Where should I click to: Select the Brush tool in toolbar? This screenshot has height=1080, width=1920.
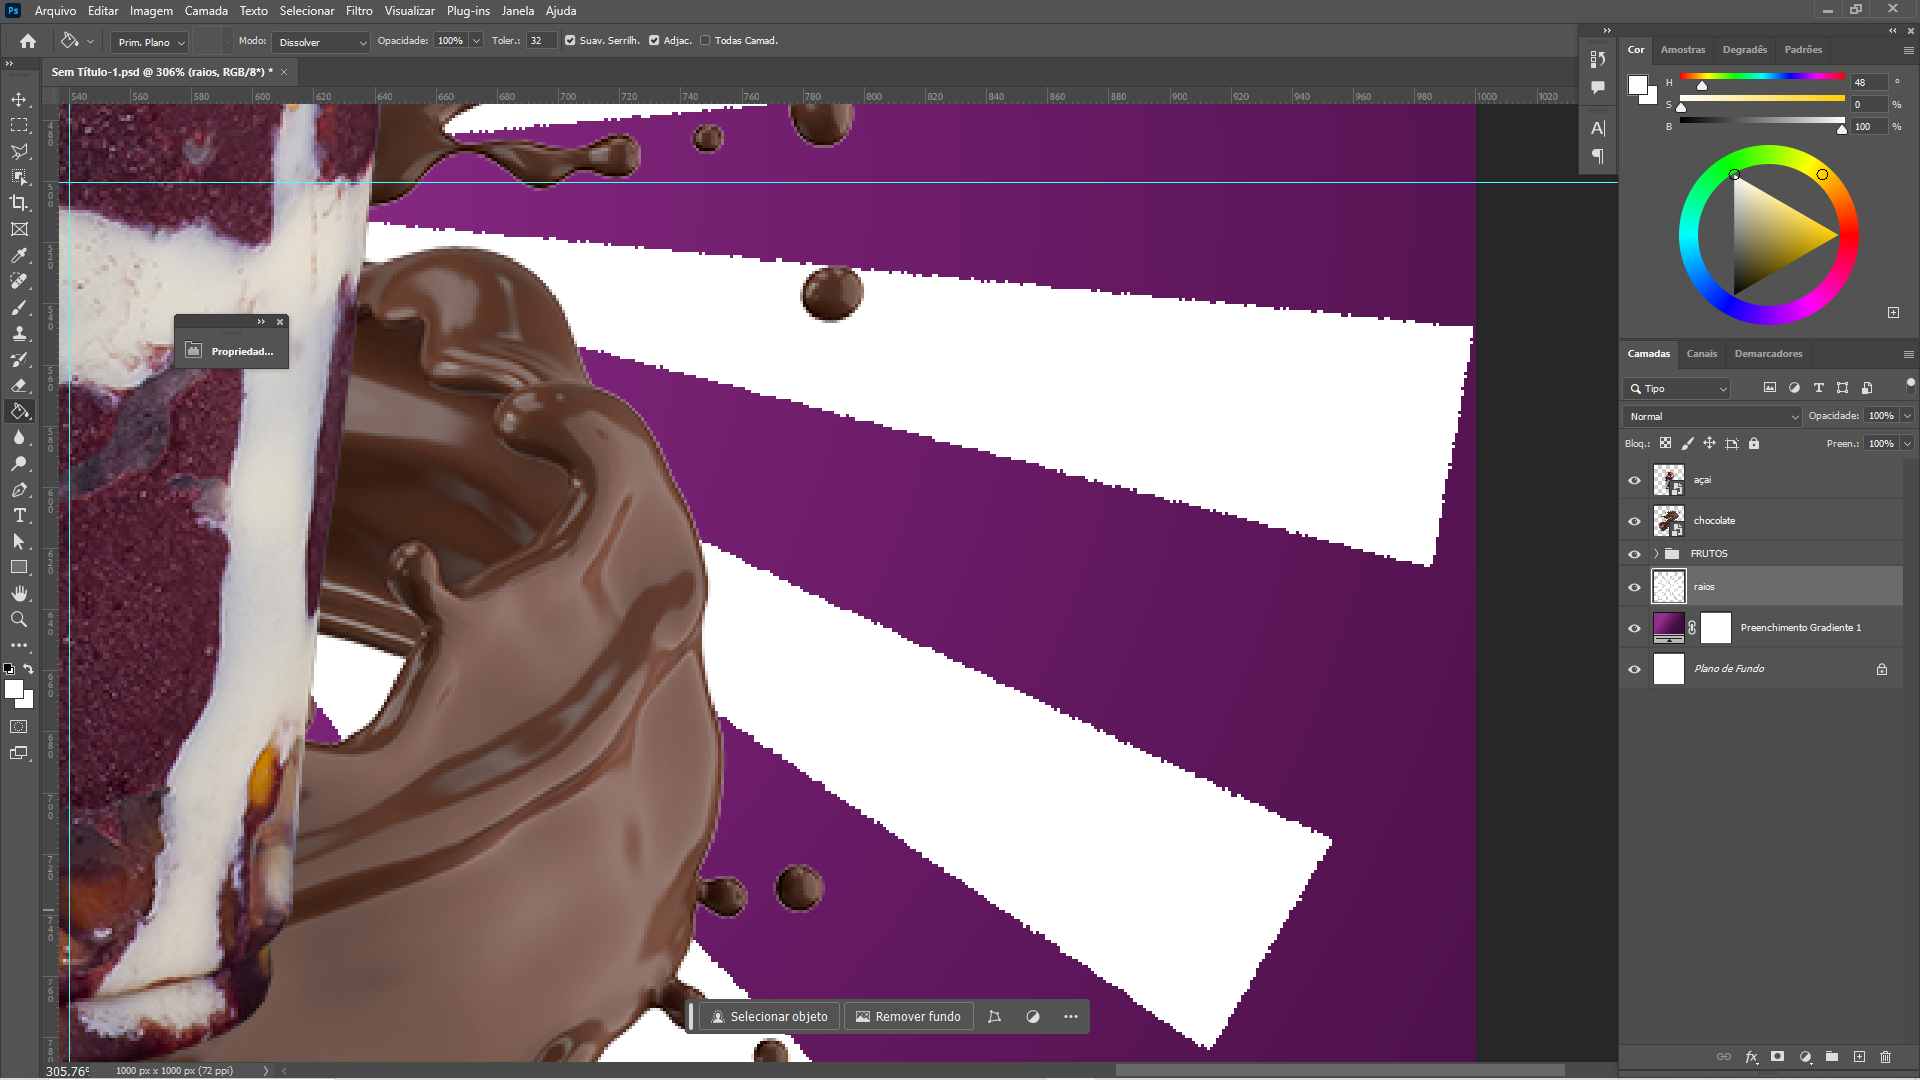[x=18, y=306]
